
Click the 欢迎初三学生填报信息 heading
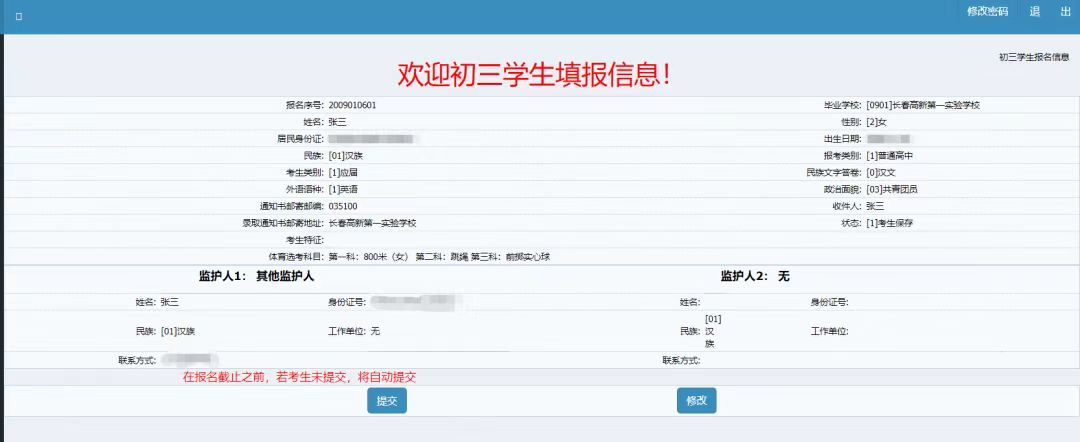point(534,73)
